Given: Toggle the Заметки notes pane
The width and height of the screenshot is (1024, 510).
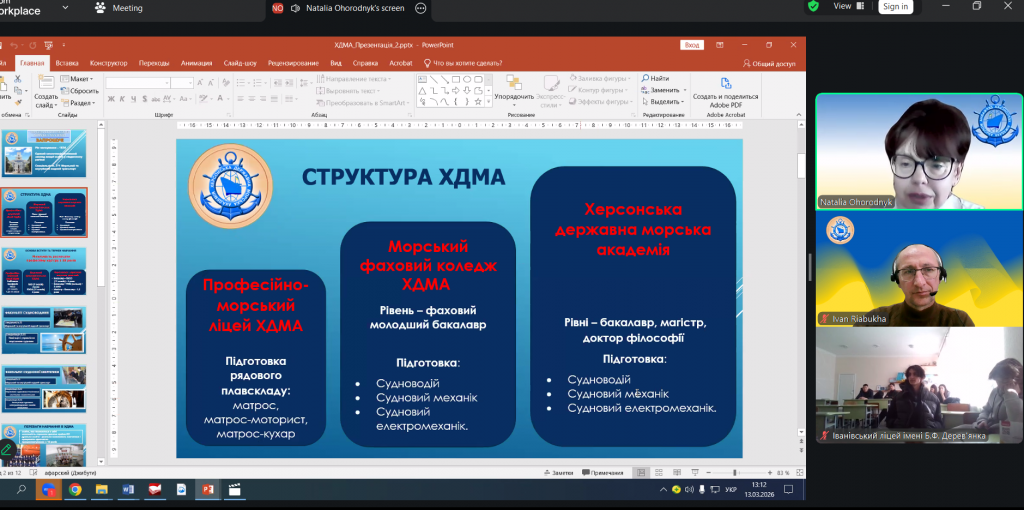Looking at the screenshot, I should click(x=558, y=473).
